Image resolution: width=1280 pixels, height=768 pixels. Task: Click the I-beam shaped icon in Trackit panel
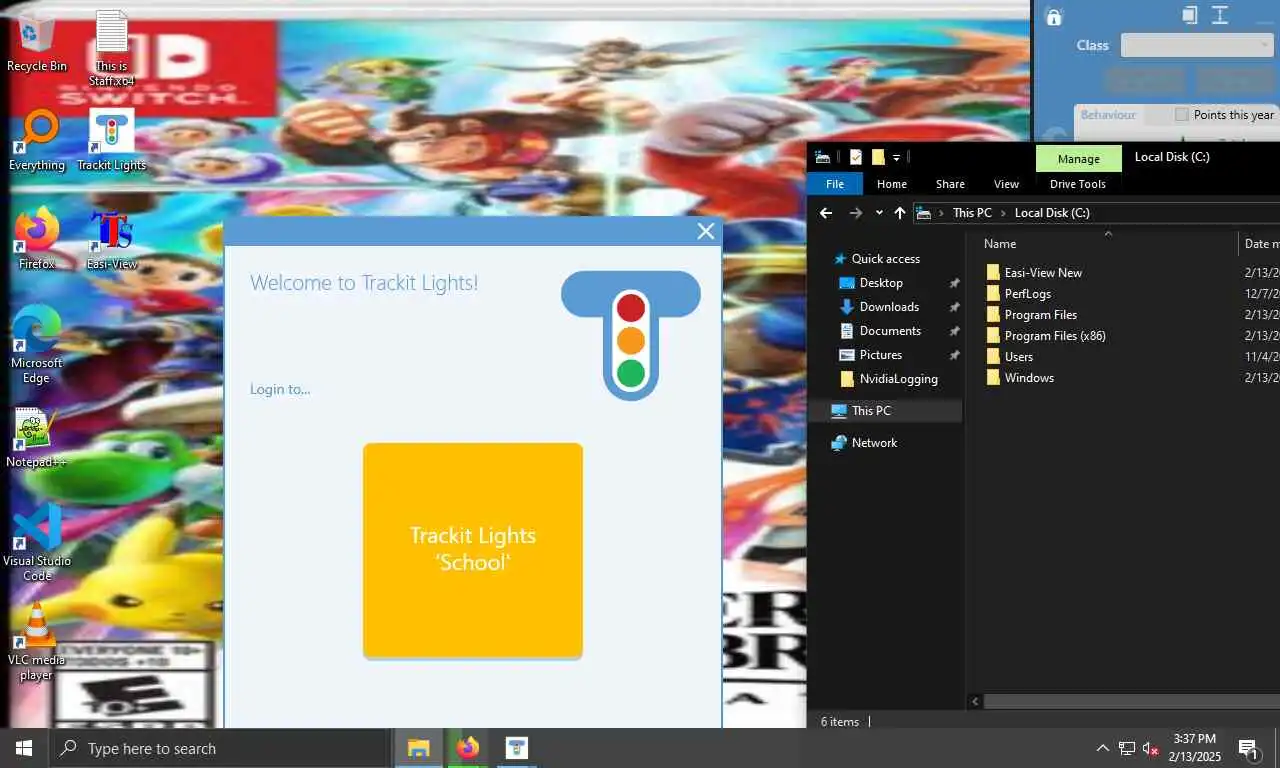[x=1220, y=15]
